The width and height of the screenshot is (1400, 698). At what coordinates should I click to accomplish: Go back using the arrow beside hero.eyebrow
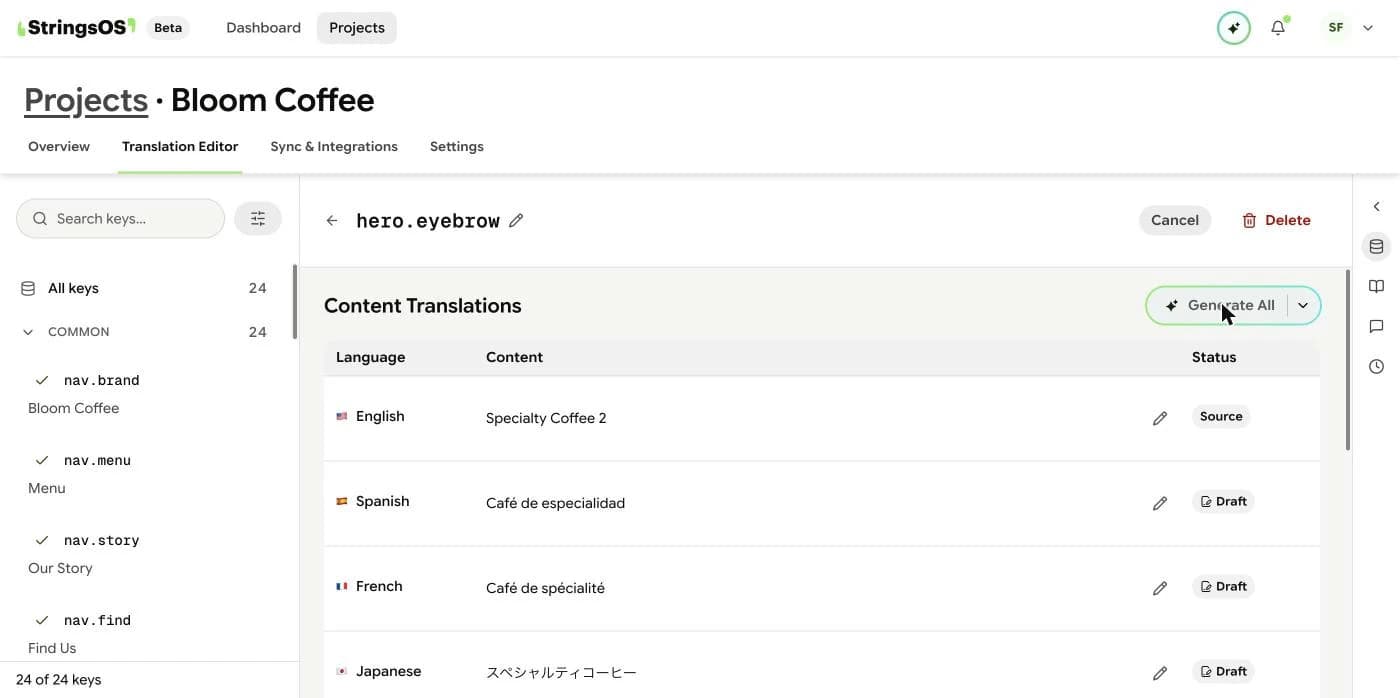tap(332, 221)
